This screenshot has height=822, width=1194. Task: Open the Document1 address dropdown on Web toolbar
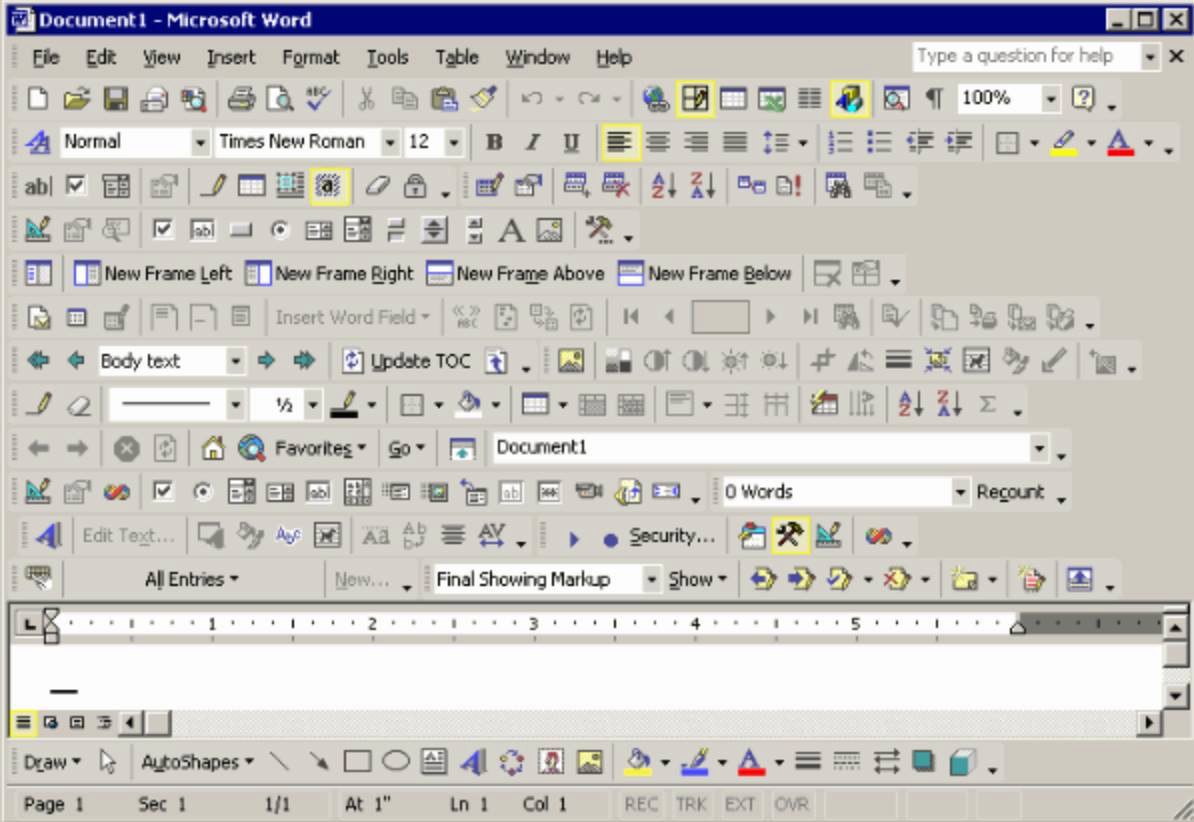point(1039,448)
